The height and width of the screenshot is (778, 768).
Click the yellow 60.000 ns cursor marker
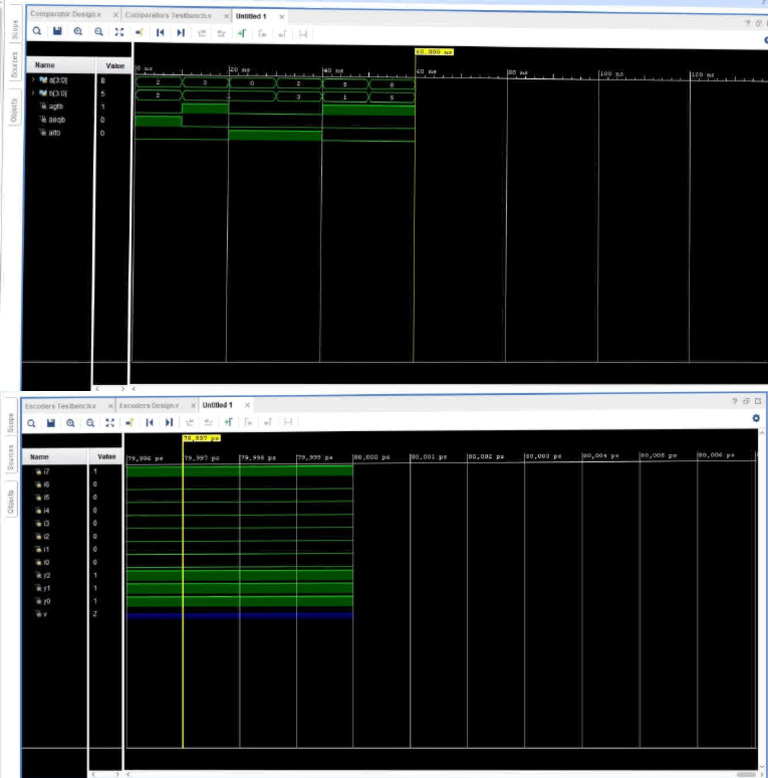434,52
